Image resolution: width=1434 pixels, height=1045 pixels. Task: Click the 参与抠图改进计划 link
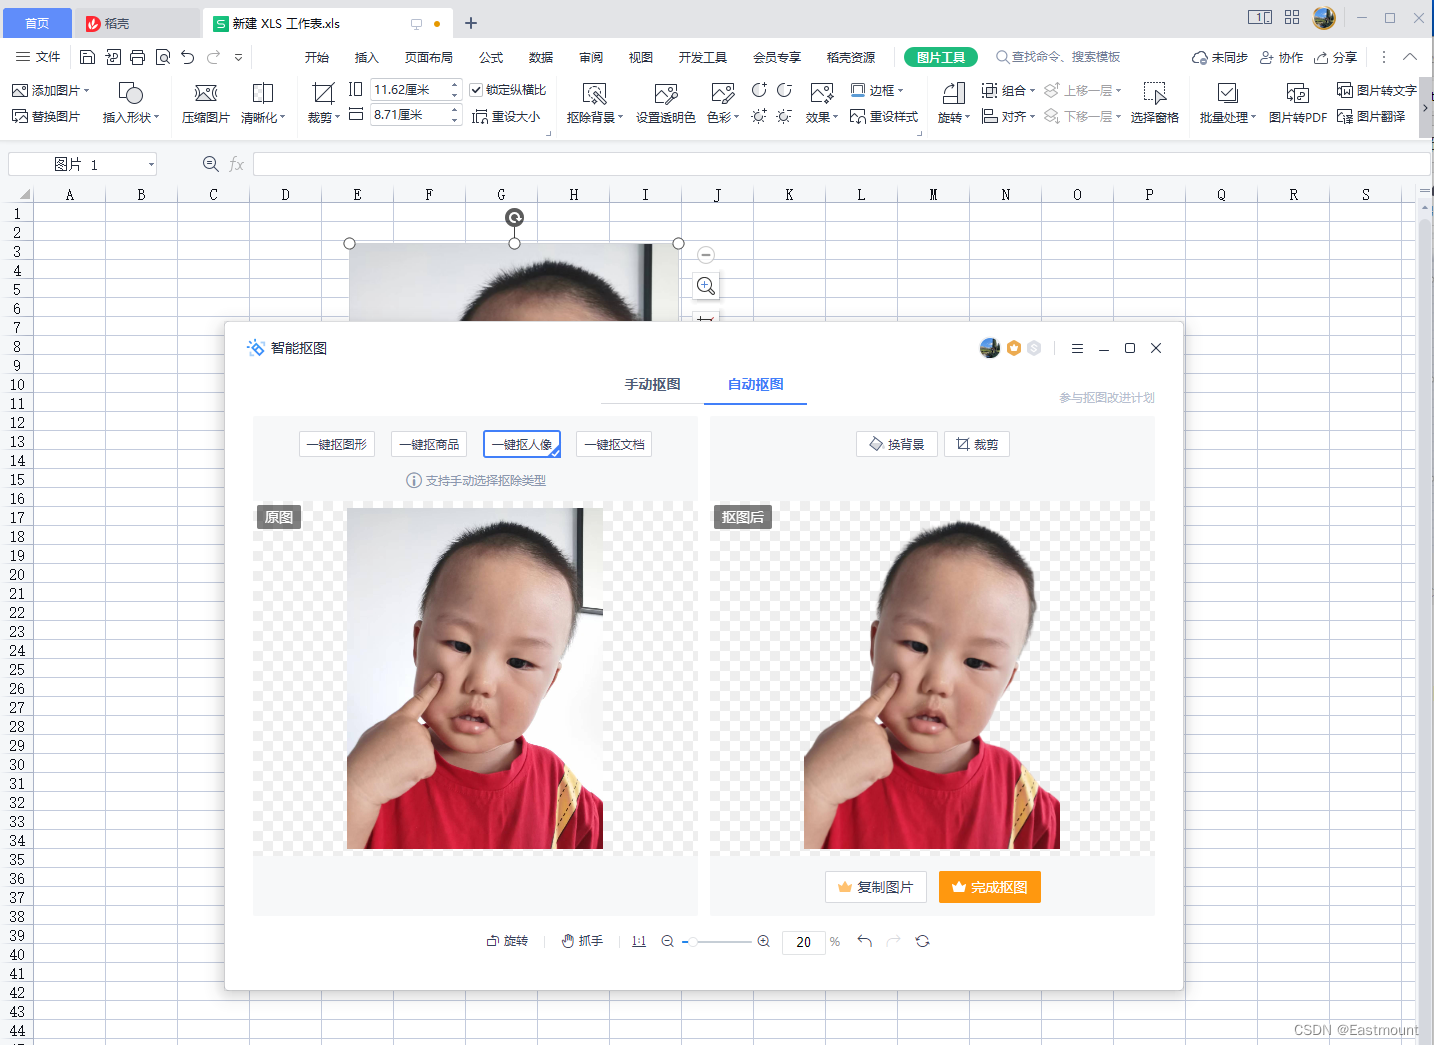(x=1107, y=398)
